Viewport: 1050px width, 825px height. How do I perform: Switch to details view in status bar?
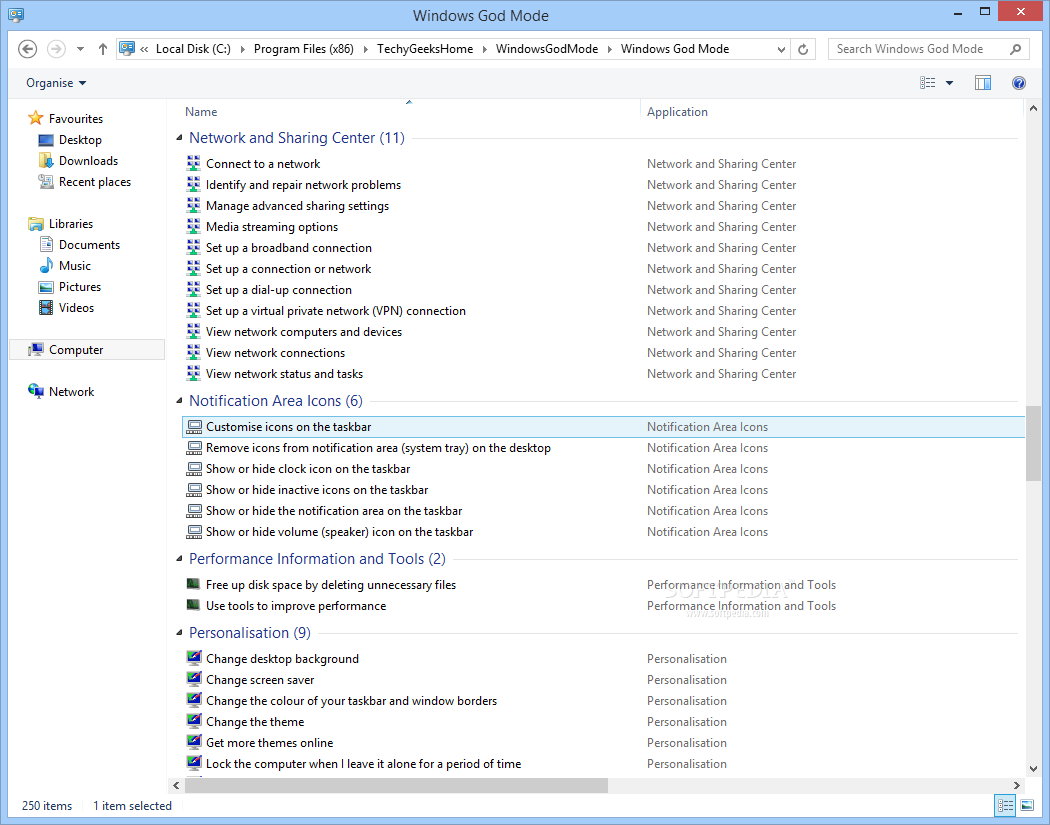[1005, 806]
